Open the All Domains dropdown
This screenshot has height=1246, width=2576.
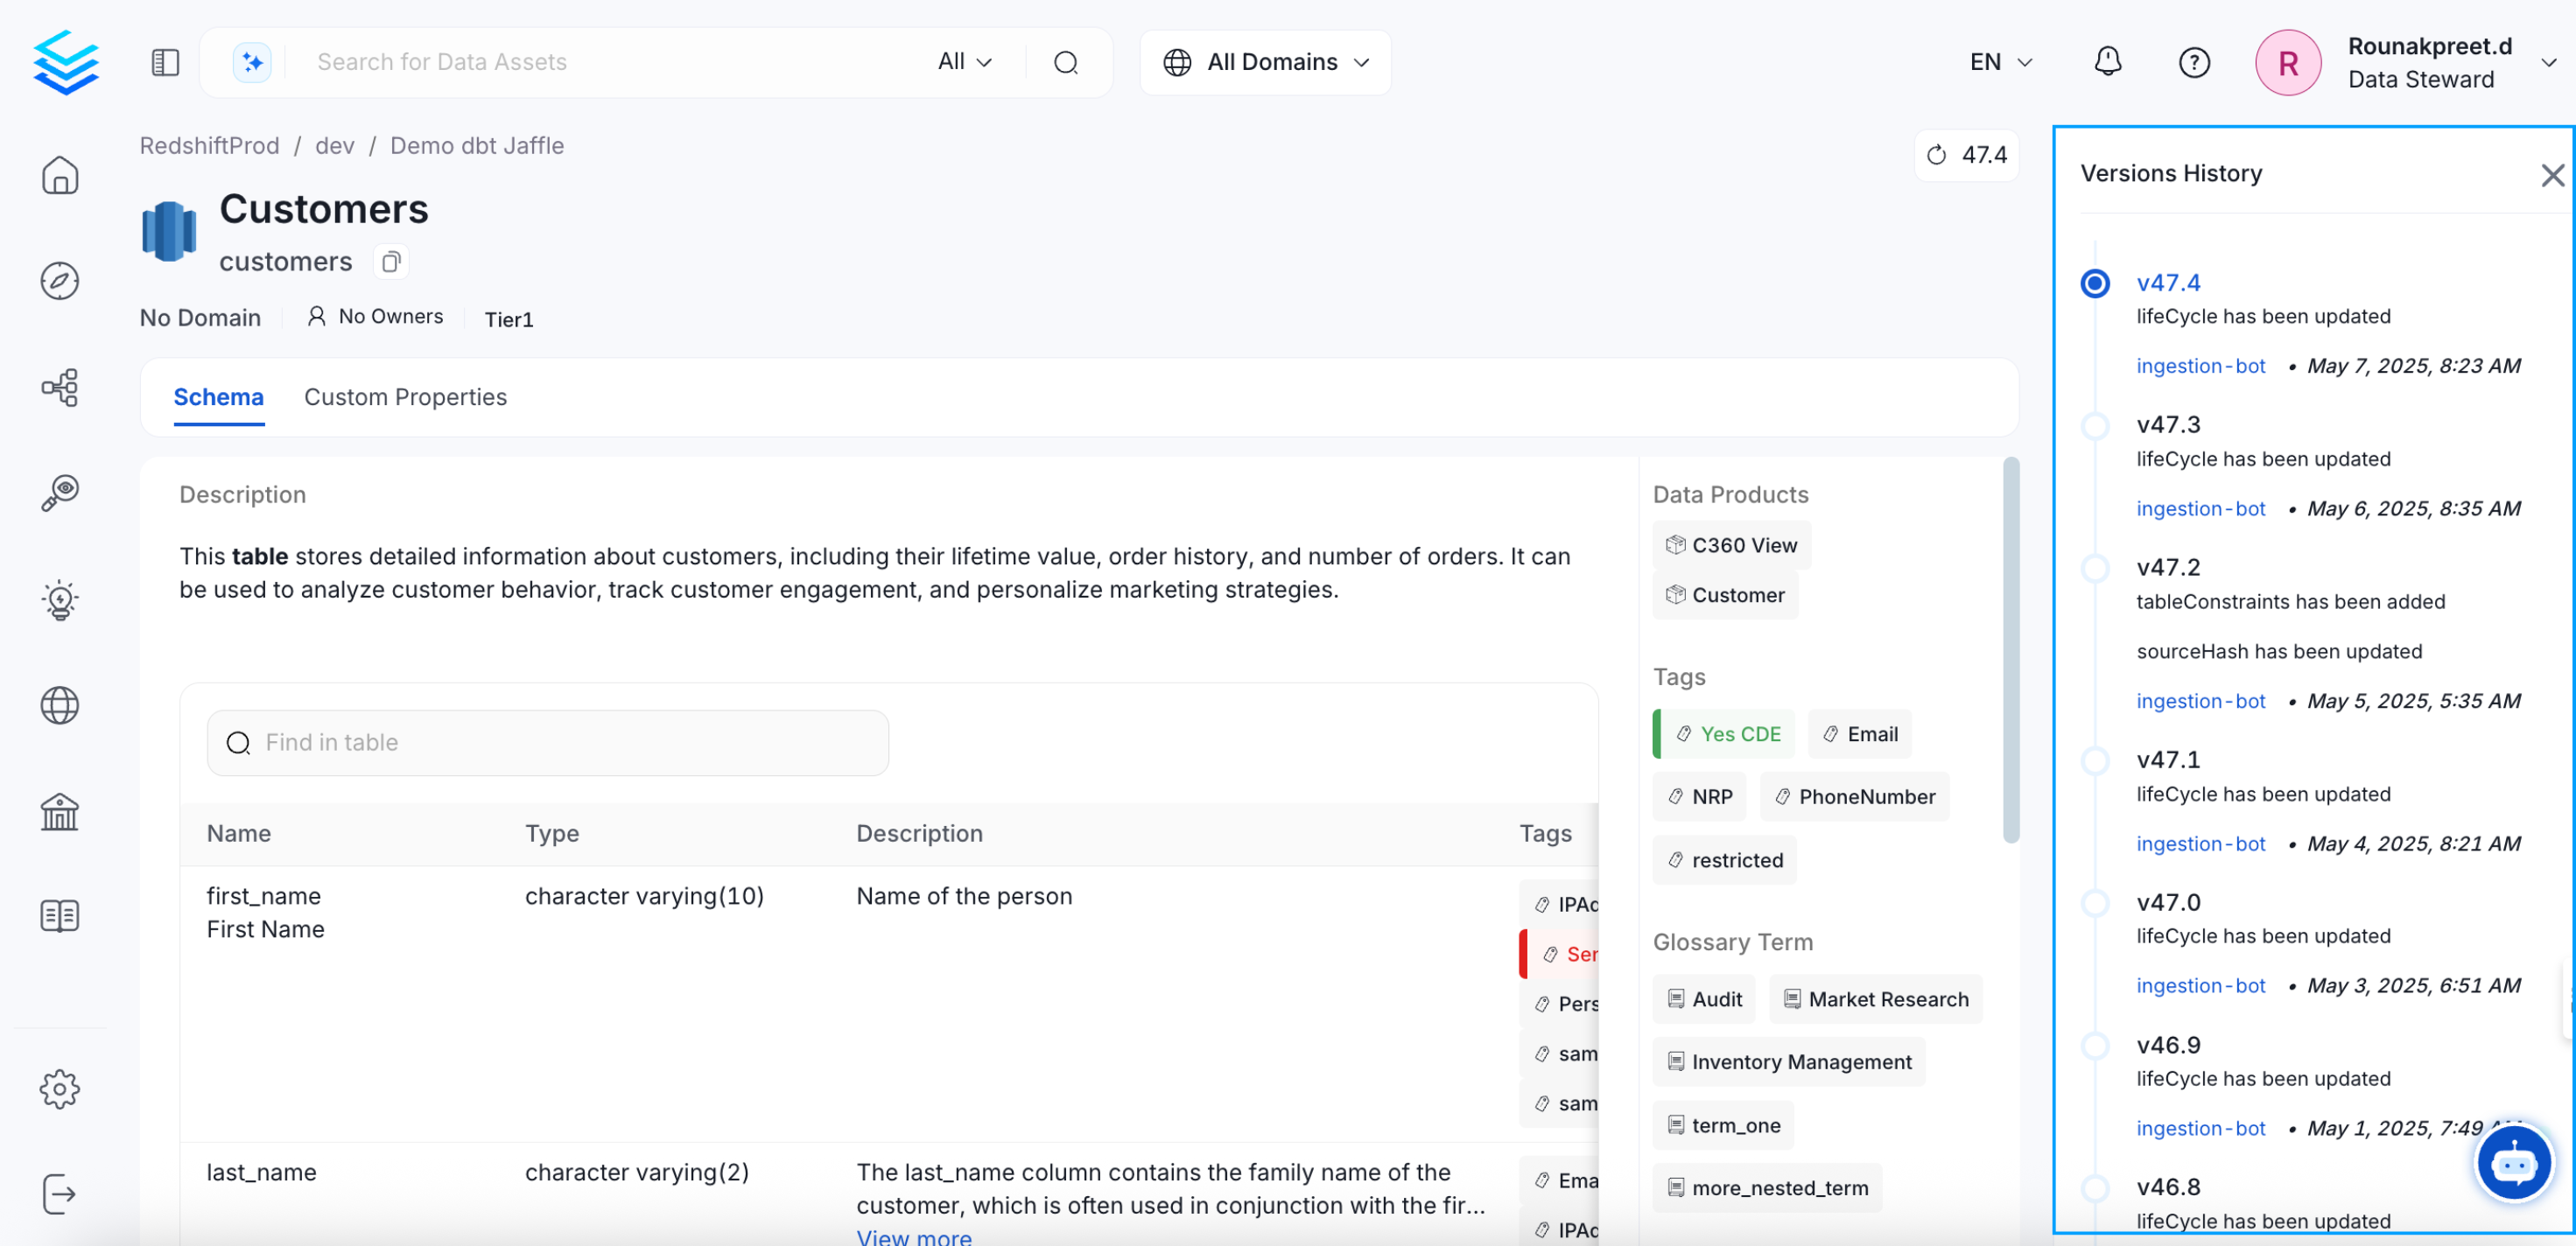pyautogui.click(x=1264, y=61)
